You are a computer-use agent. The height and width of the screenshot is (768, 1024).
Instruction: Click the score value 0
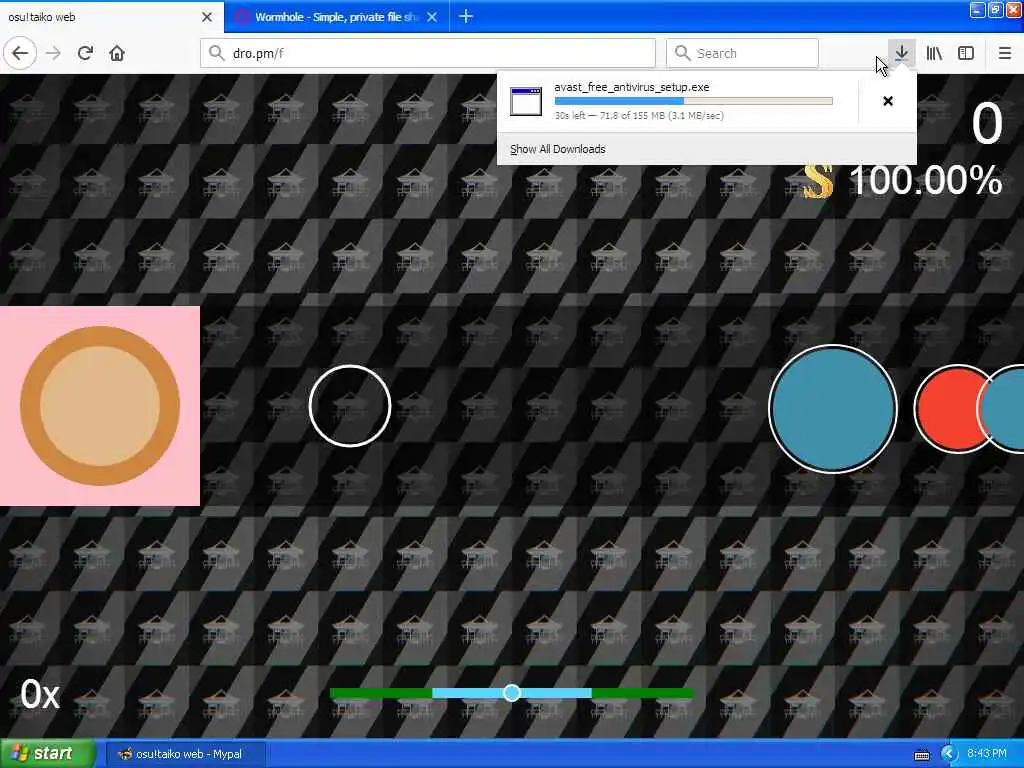987,123
